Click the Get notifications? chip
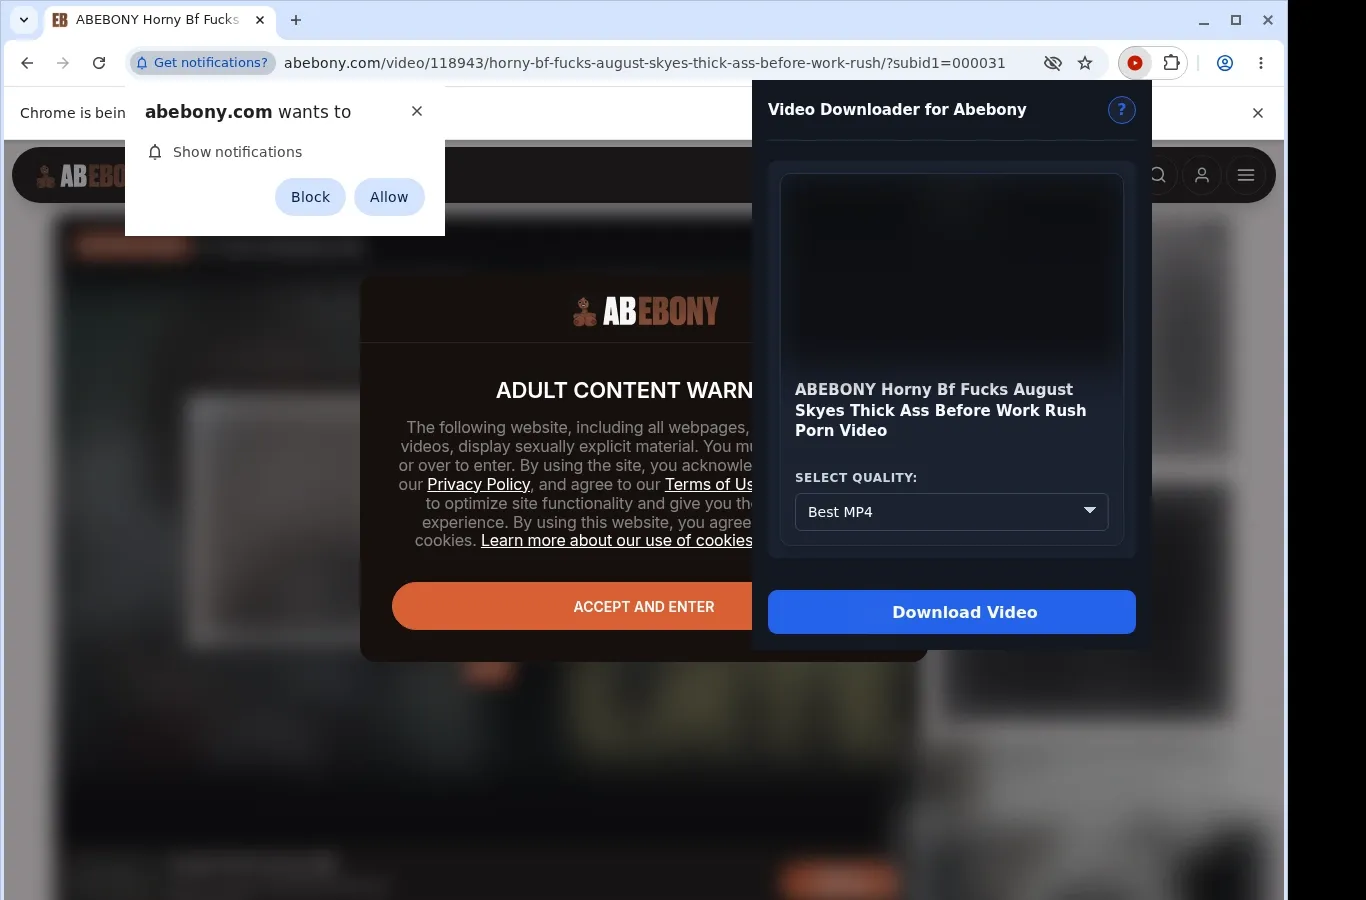This screenshot has height=900, width=1366. coord(203,63)
